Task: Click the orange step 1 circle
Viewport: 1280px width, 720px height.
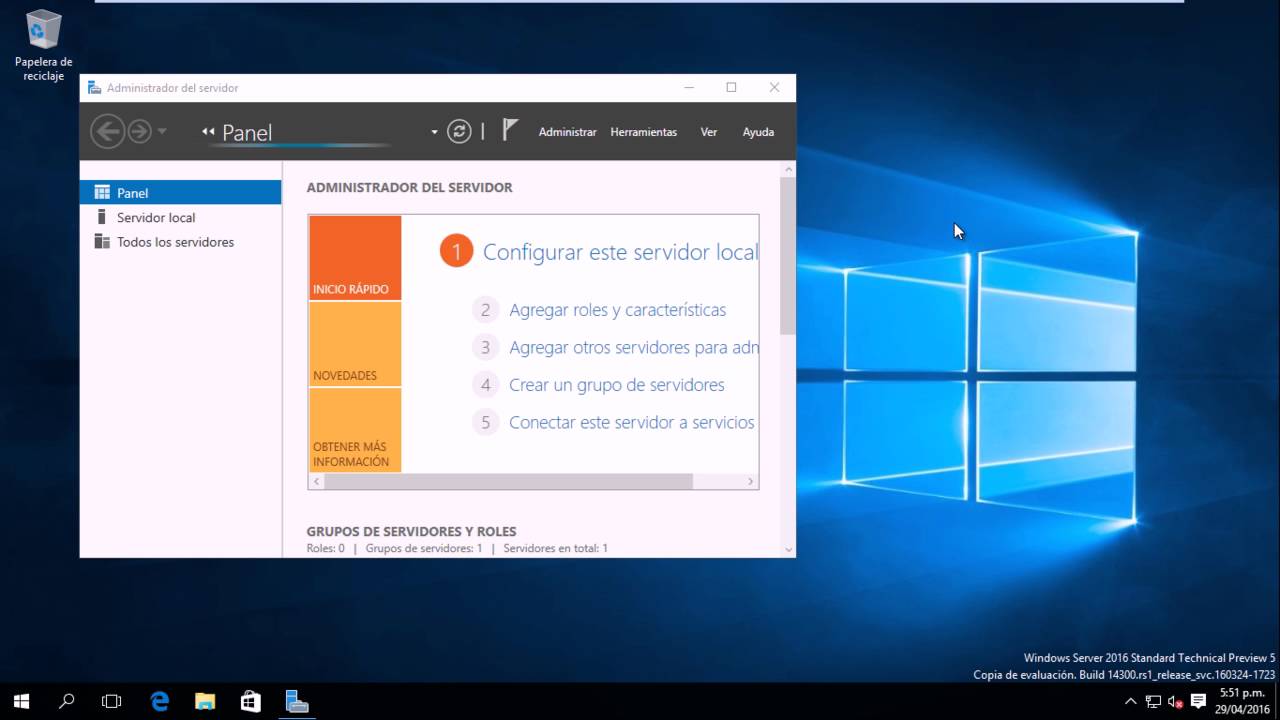Action: pos(456,251)
